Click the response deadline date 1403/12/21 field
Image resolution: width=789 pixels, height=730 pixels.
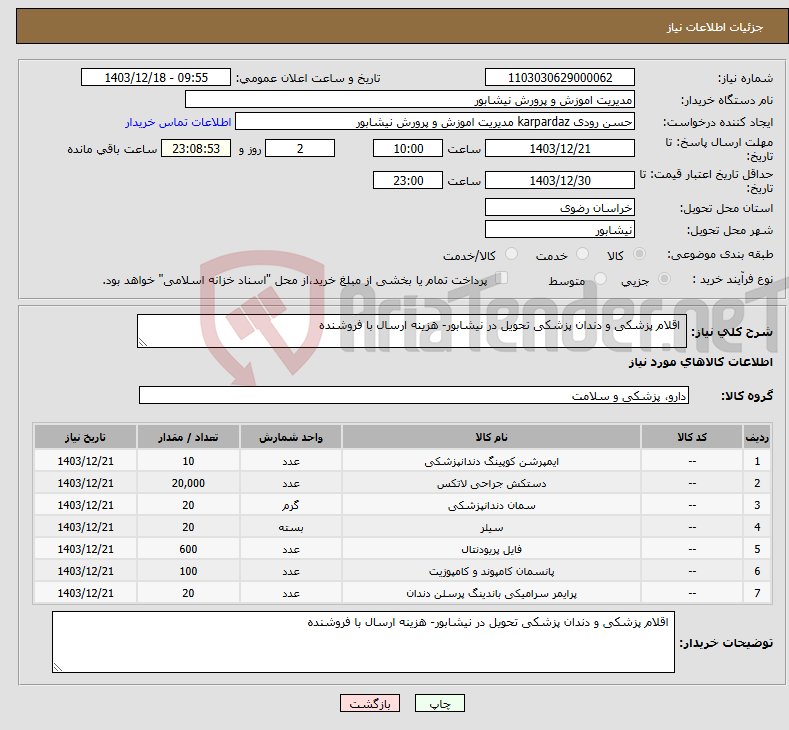click(x=560, y=148)
